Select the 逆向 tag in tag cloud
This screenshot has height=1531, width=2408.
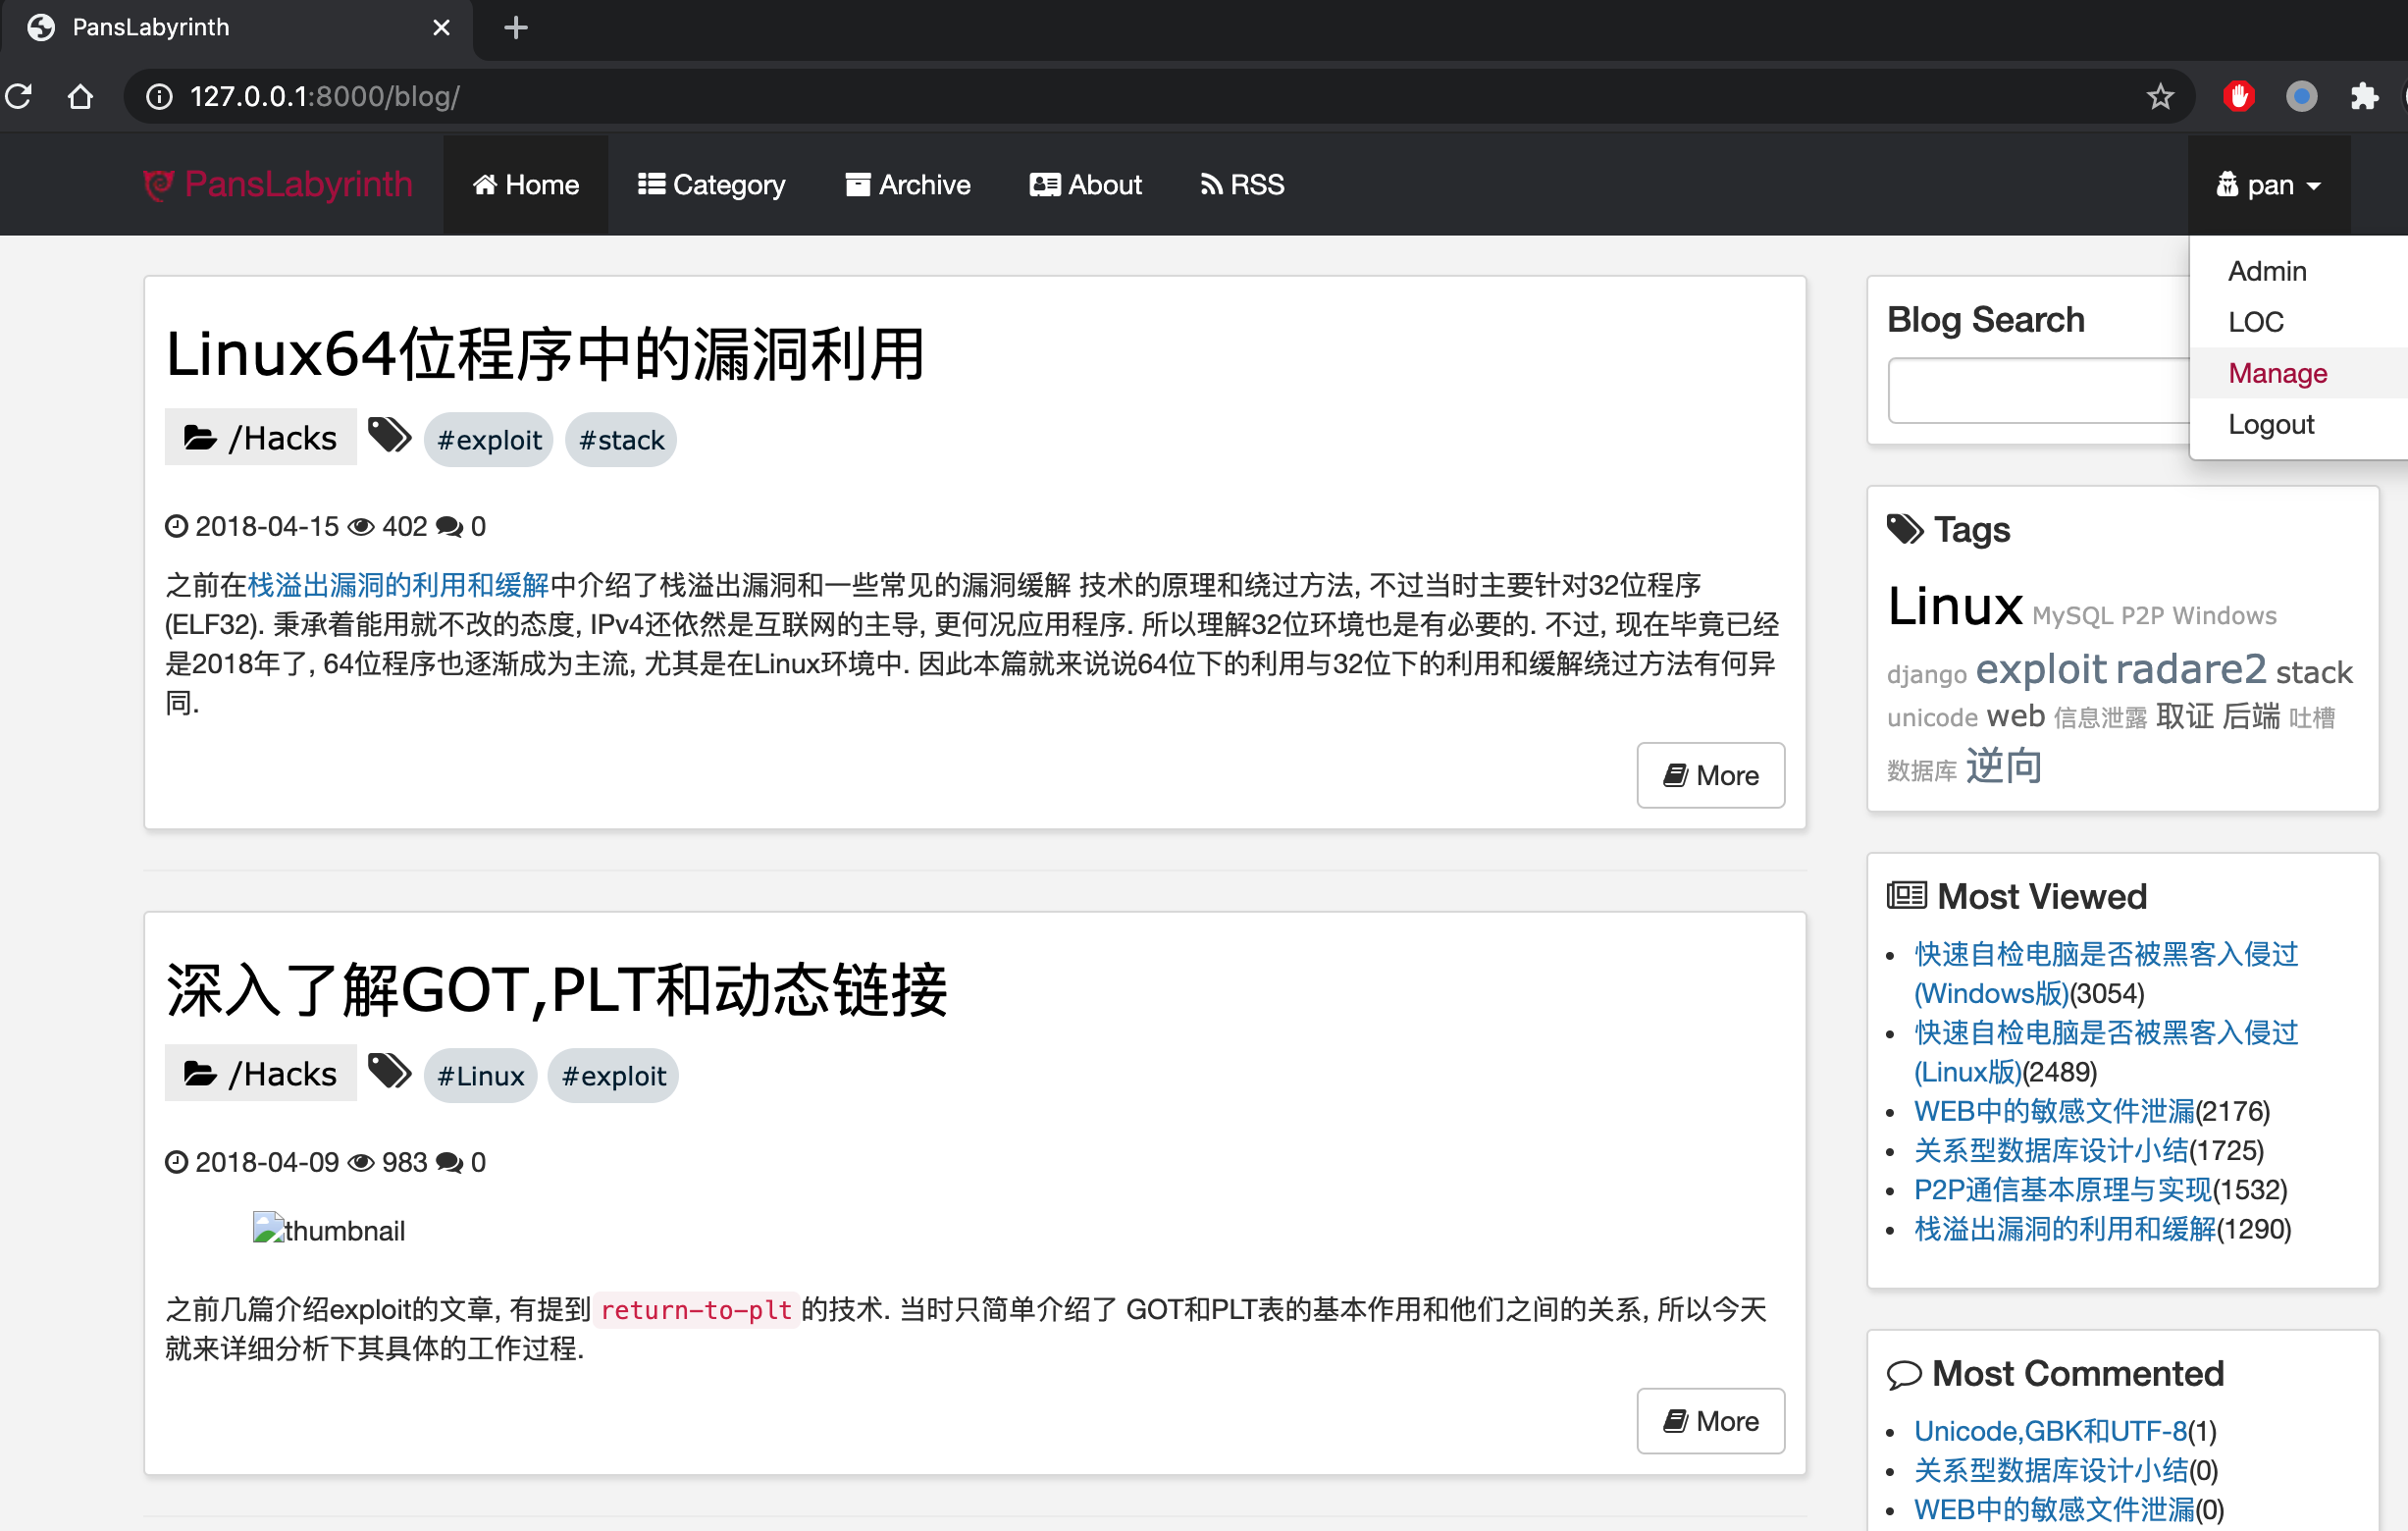coord(2003,766)
